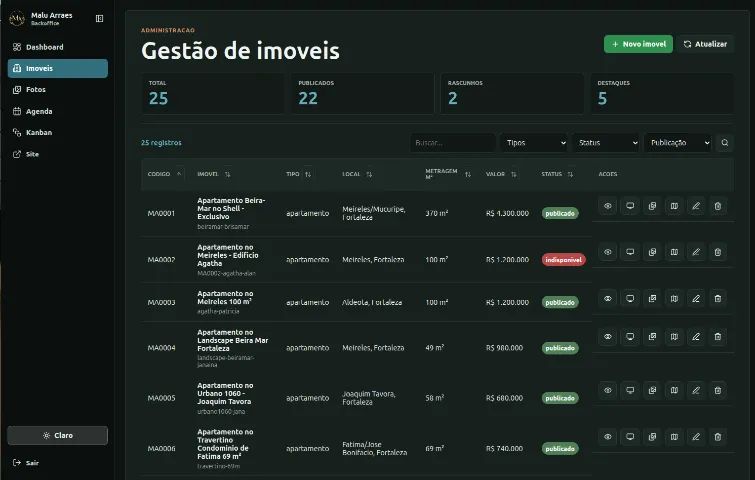
Task: Delete MA0006 with trash icon
Action: (717, 437)
